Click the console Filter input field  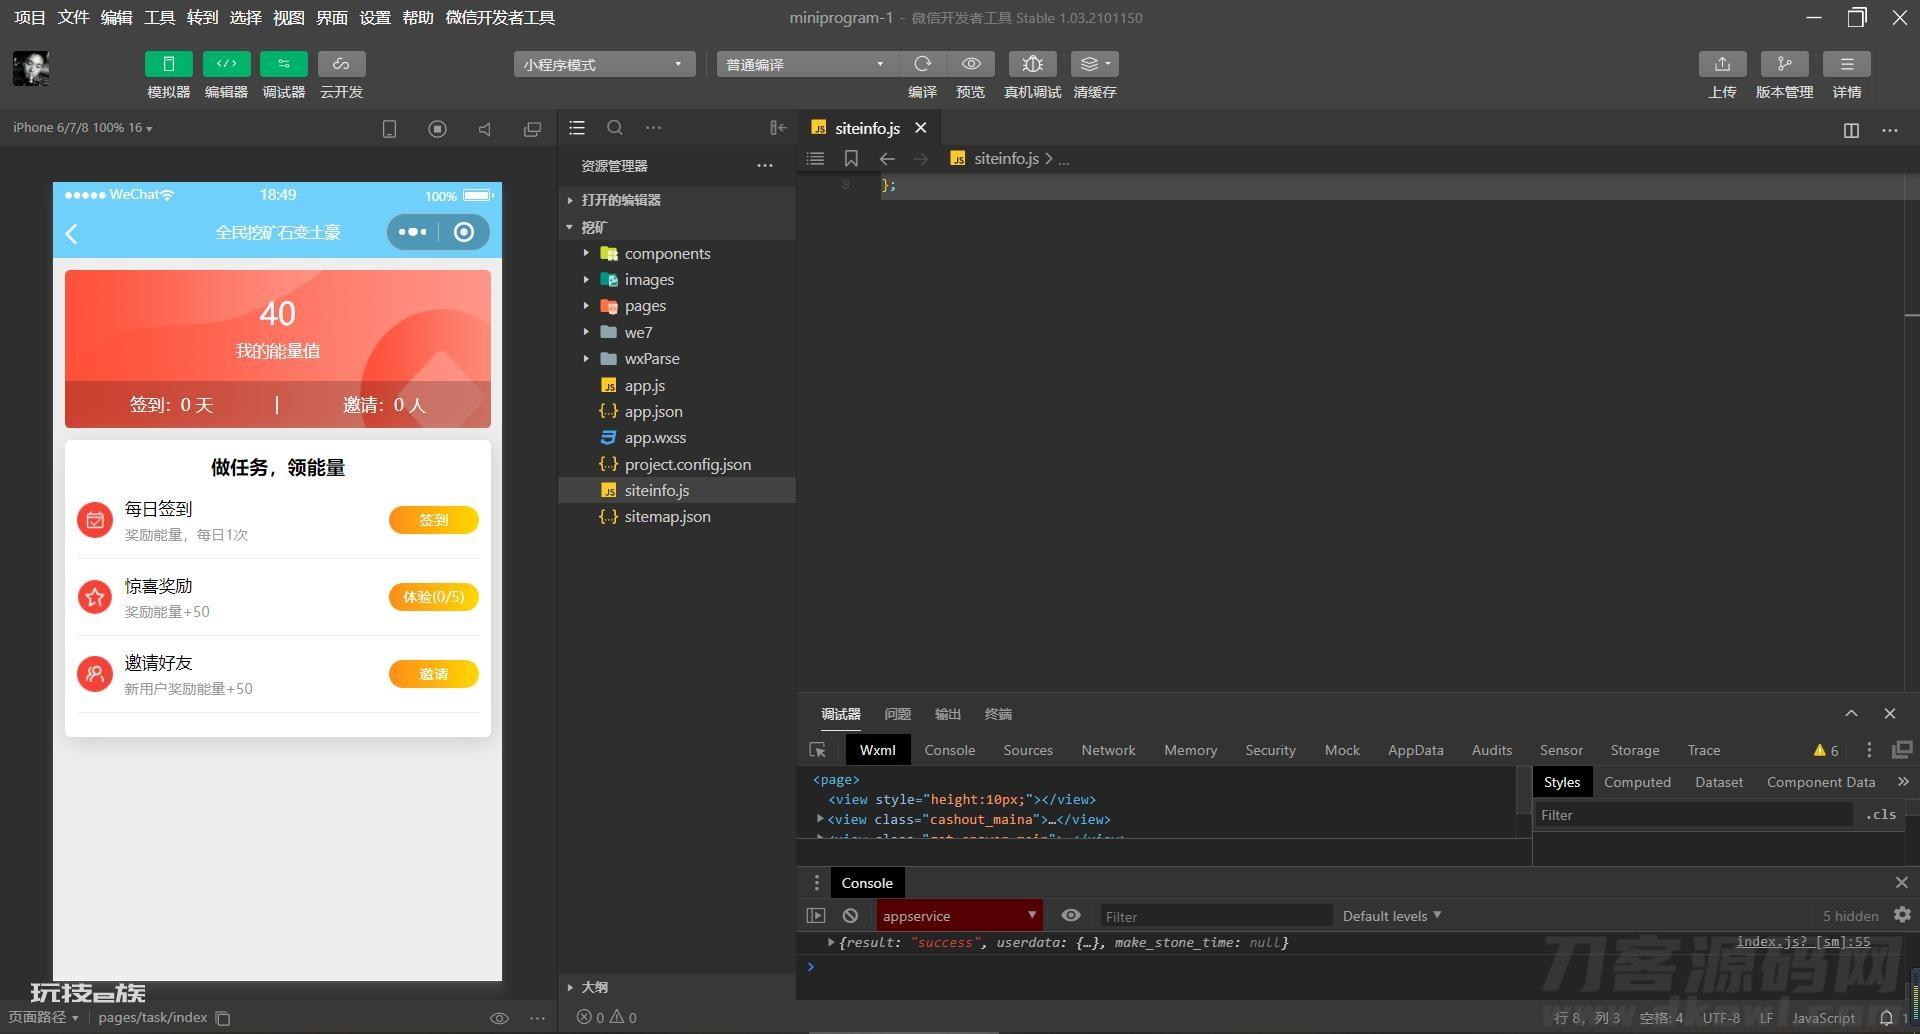(x=1215, y=916)
